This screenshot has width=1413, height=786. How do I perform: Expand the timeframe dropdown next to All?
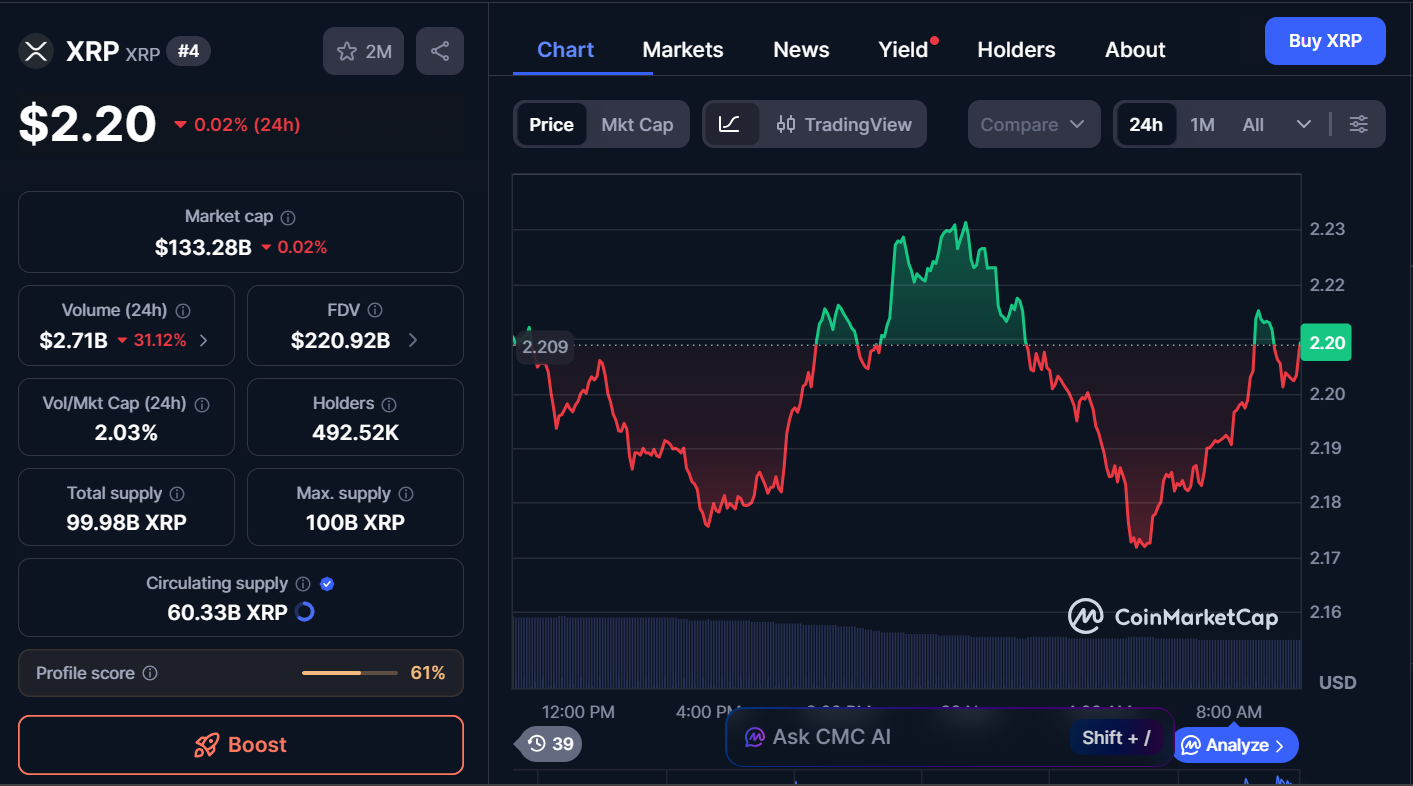(1304, 124)
